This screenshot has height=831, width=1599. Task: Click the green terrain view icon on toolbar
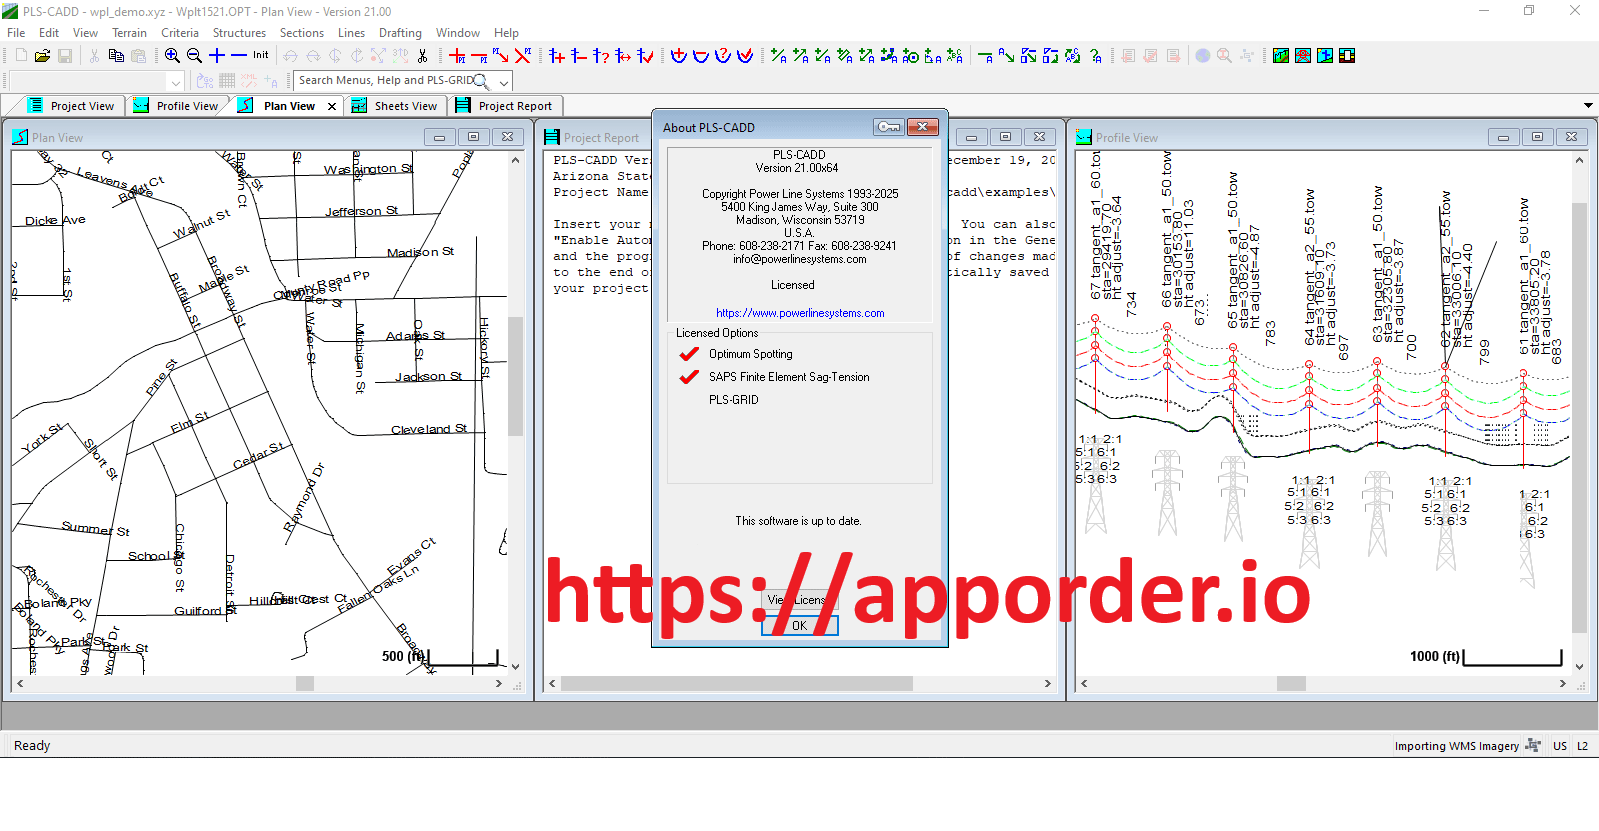pyautogui.click(x=1281, y=56)
